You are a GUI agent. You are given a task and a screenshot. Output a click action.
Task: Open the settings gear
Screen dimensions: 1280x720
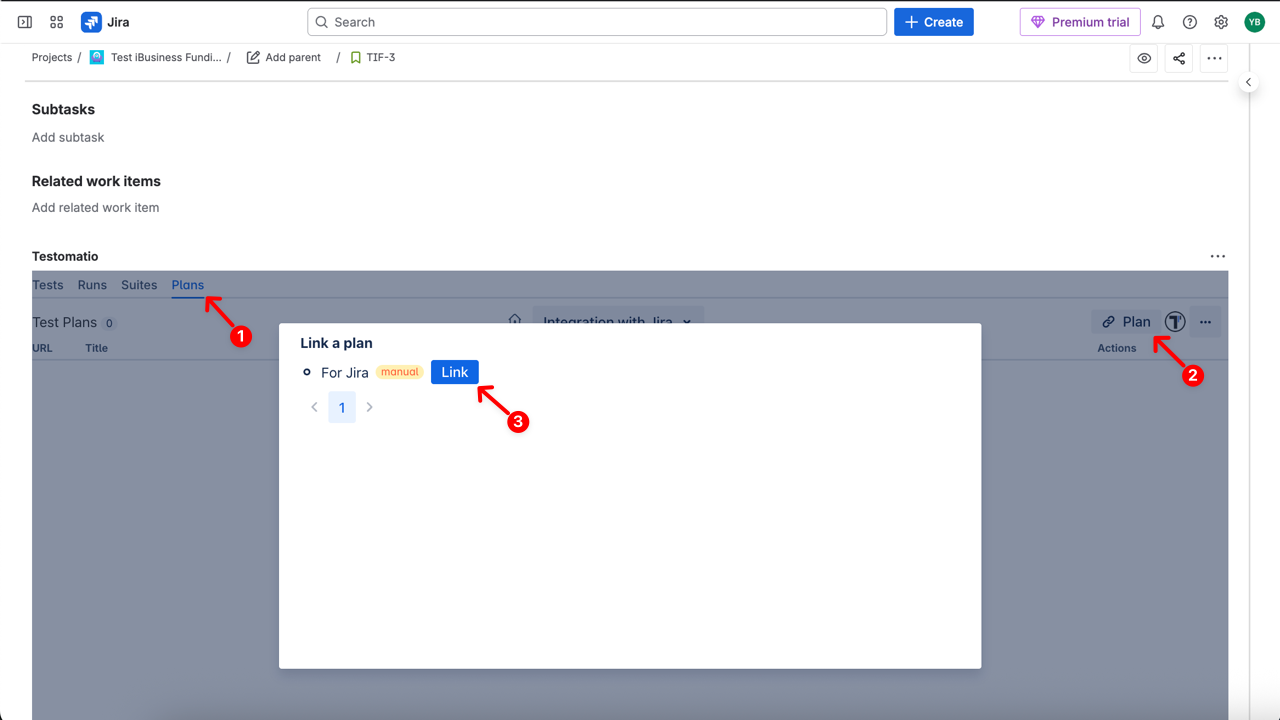1221,22
